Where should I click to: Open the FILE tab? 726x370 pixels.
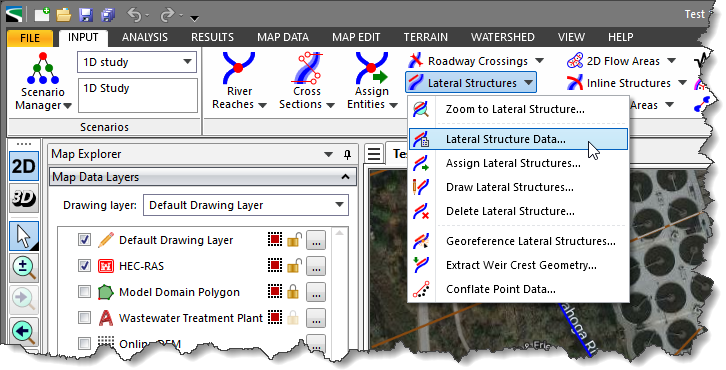(30, 38)
